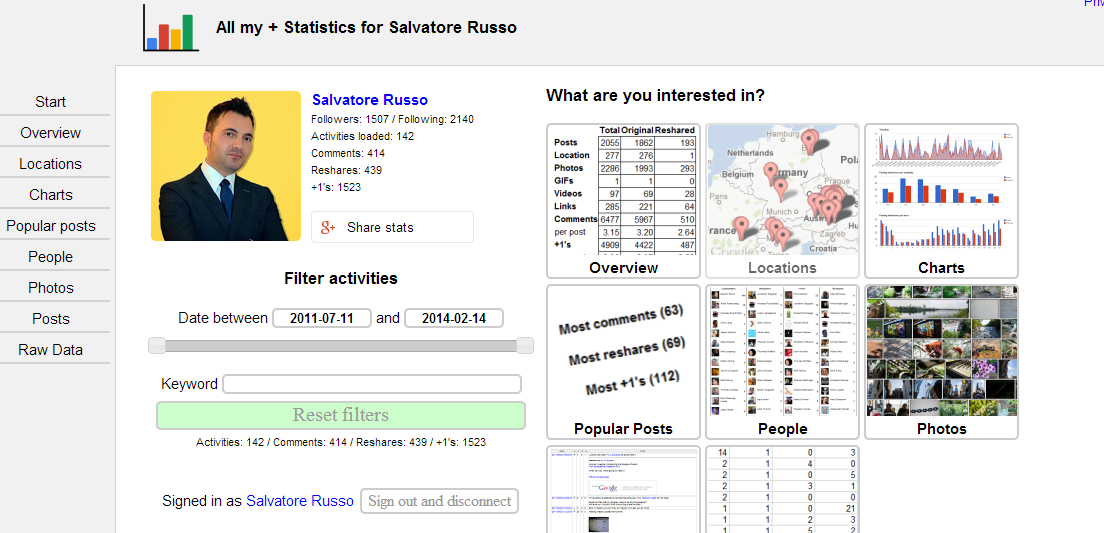This screenshot has height=533, width=1104.
Task: Click the Comments: 414 profile stat
Action: (x=348, y=153)
